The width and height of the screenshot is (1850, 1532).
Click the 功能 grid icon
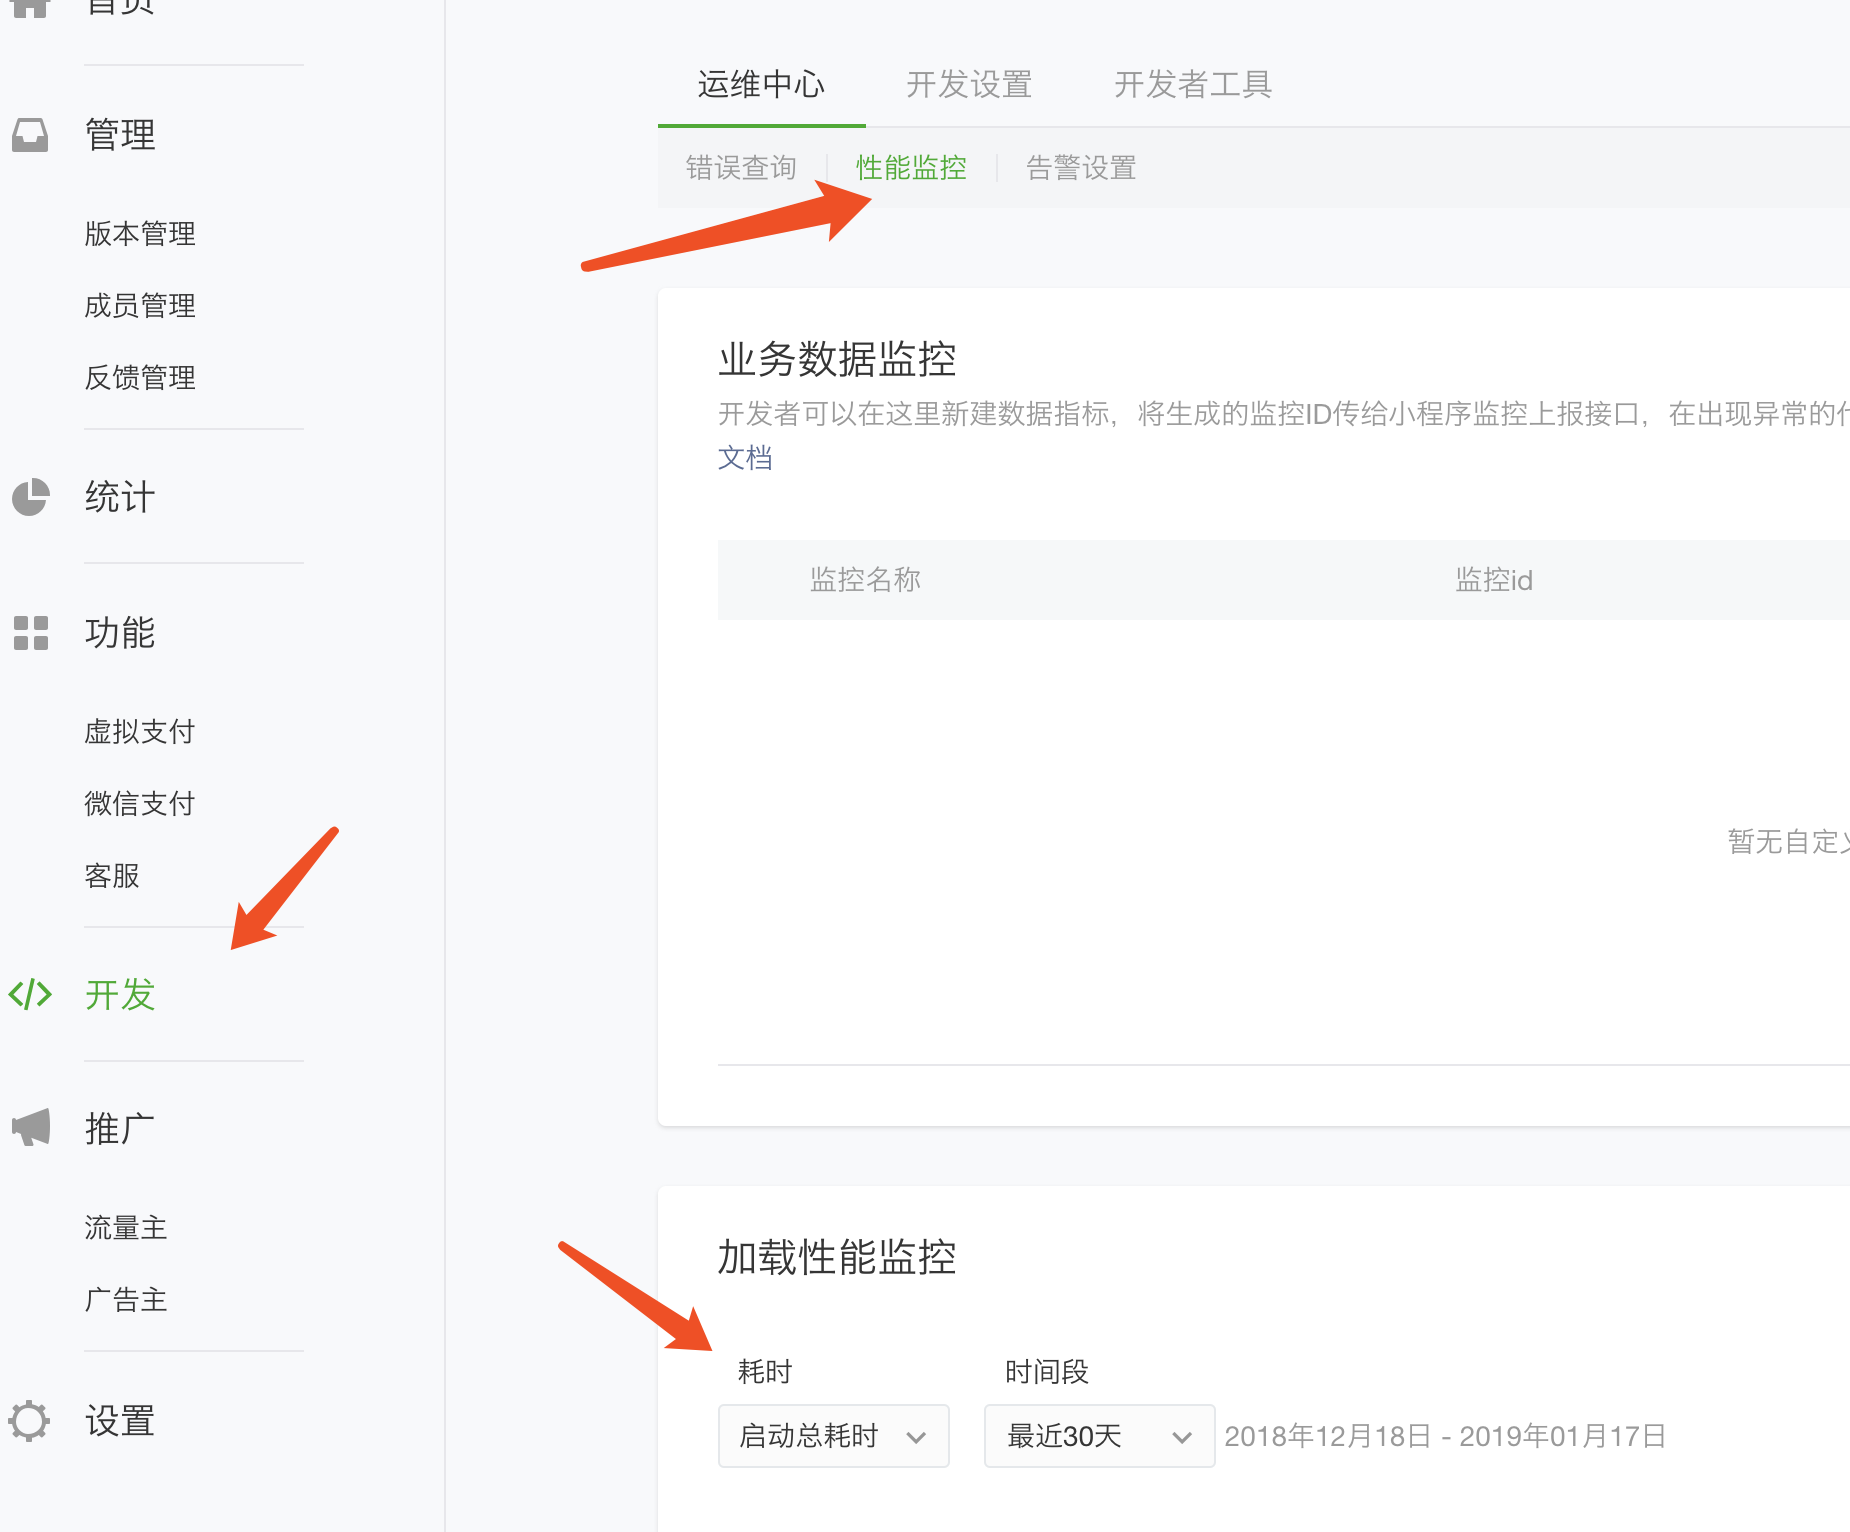coord(30,633)
